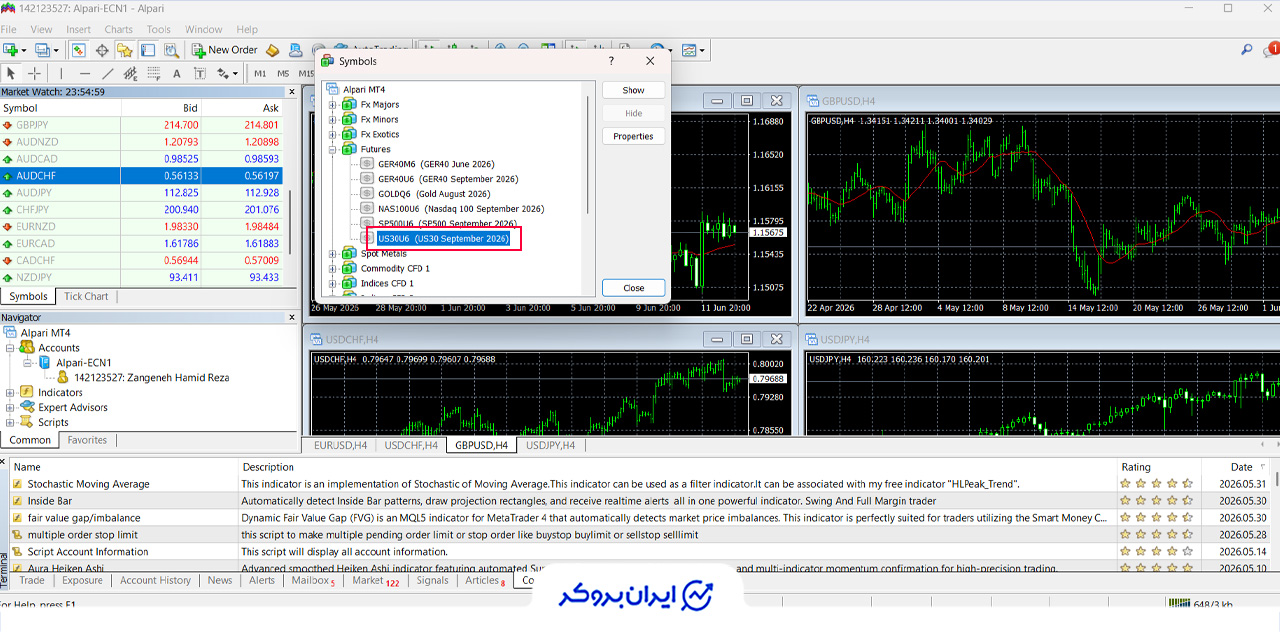Screen dimensions: 1280x632
Task: Collapse the Futures group
Action: point(333,149)
